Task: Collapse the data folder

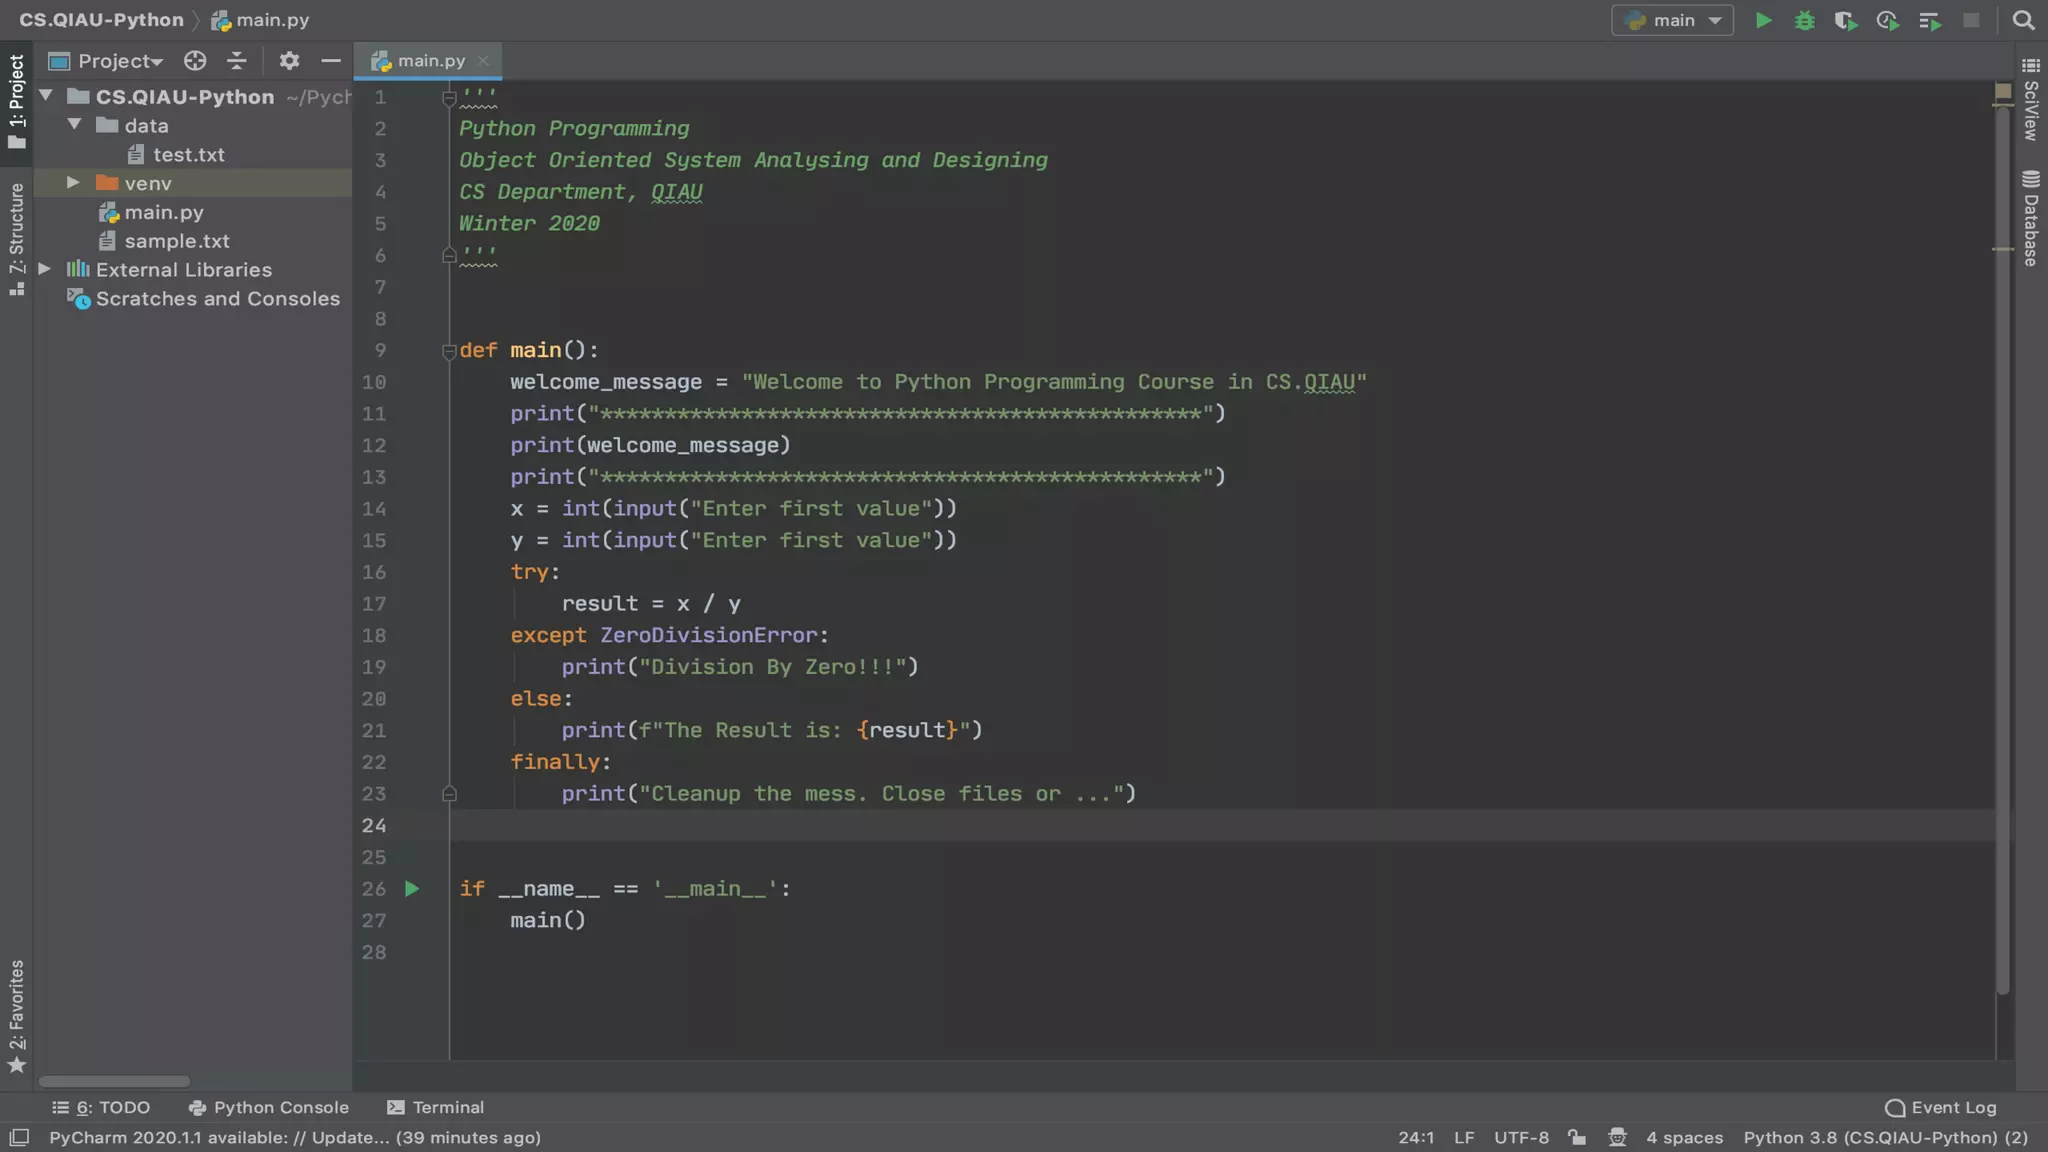Action: (x=75, y=125)
